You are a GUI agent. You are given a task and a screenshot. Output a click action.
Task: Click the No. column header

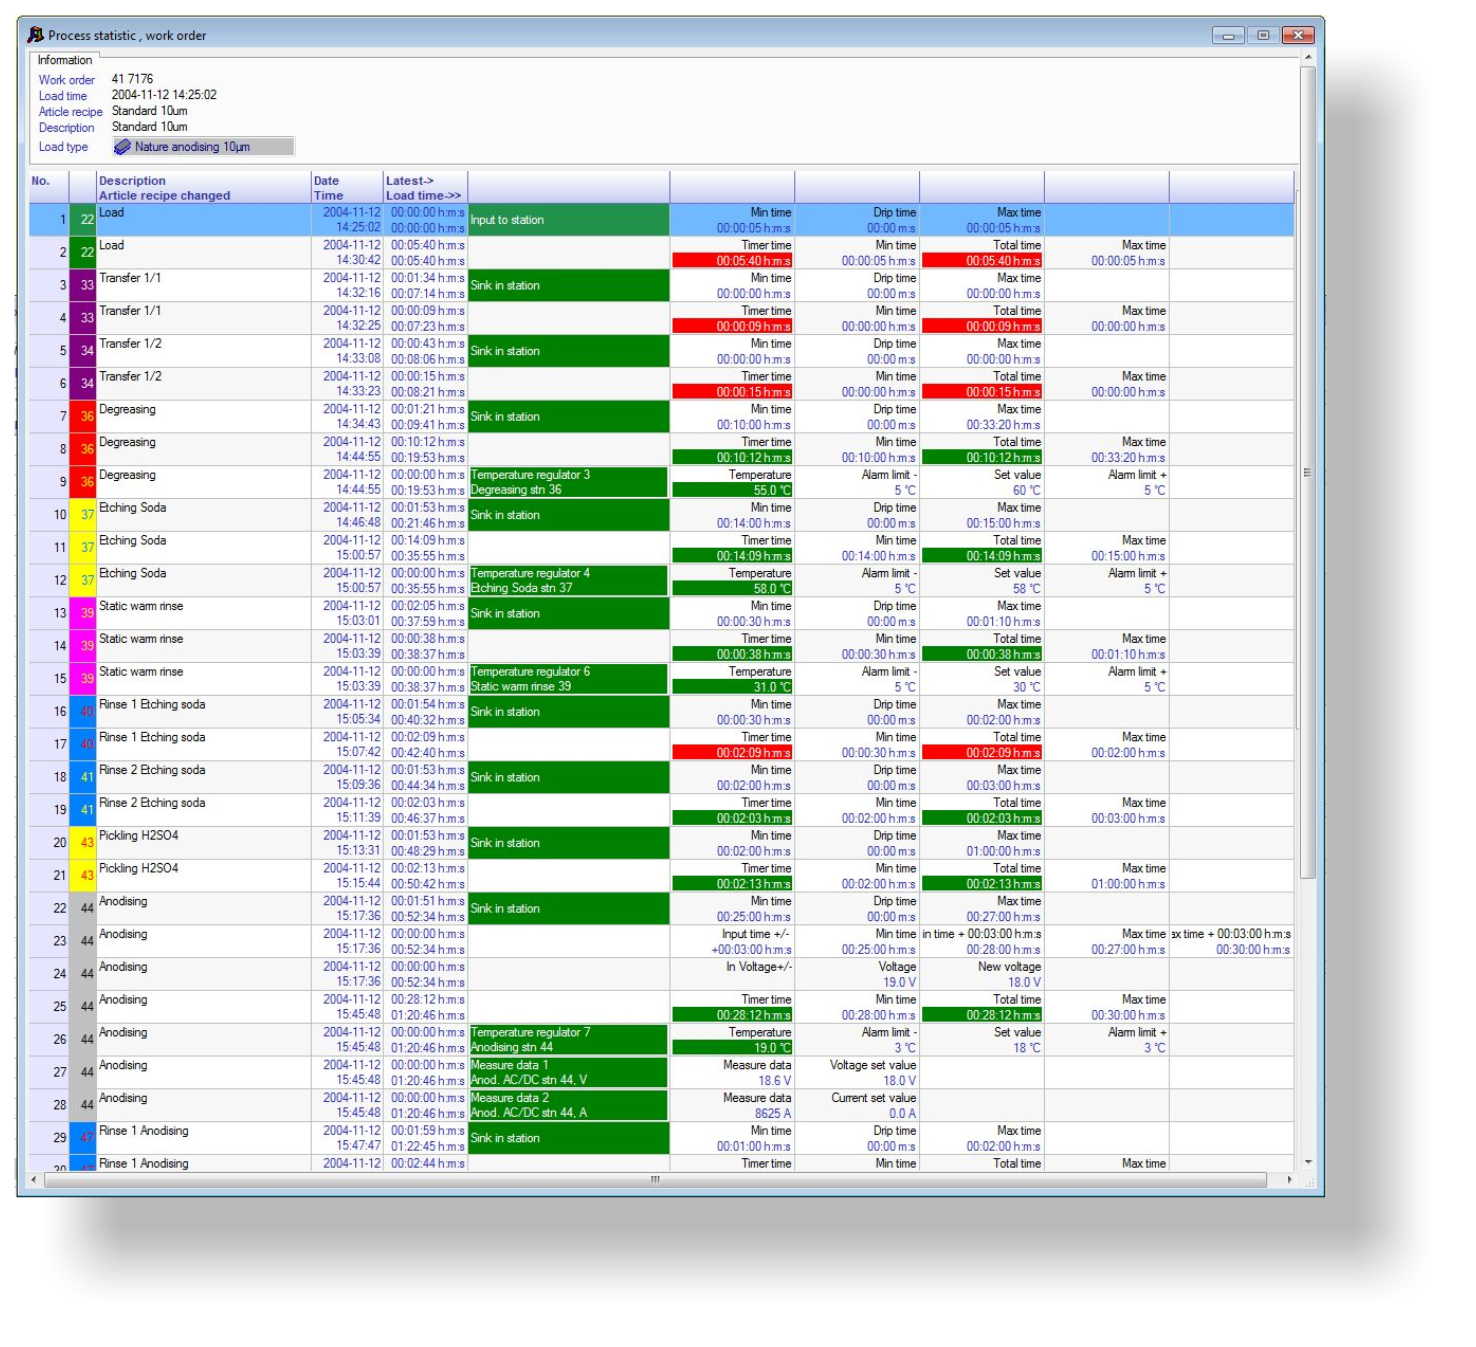(x=48, y=188)
